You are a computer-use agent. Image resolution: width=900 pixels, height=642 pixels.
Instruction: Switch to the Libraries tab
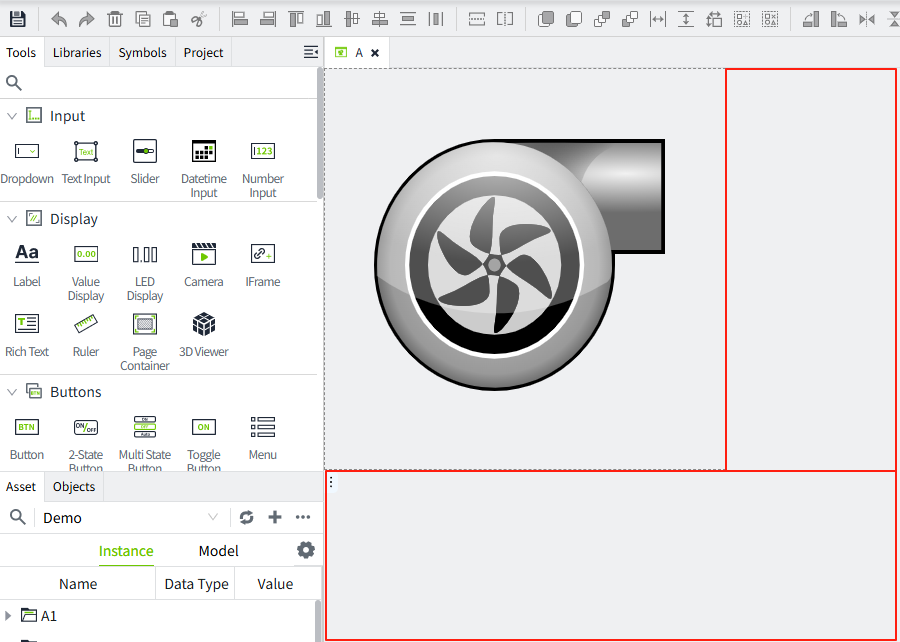click(77, 52)
